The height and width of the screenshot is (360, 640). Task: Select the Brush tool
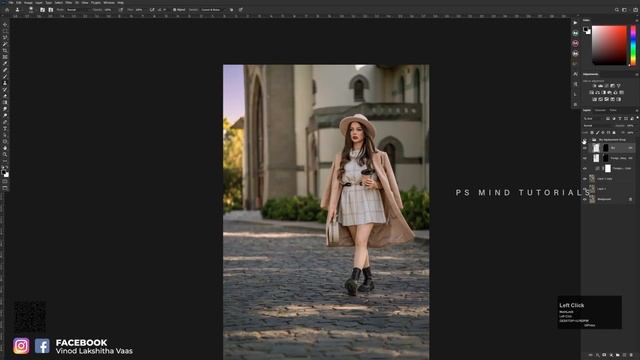pyautogui.click(x=5, y=76)
